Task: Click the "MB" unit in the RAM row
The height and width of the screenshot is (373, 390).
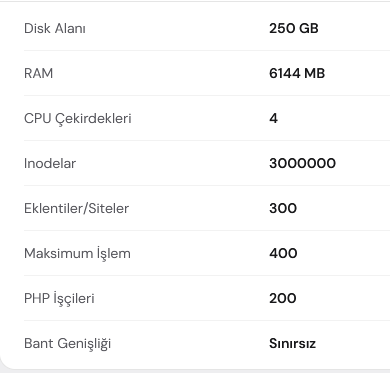Action: click(314, 73)
